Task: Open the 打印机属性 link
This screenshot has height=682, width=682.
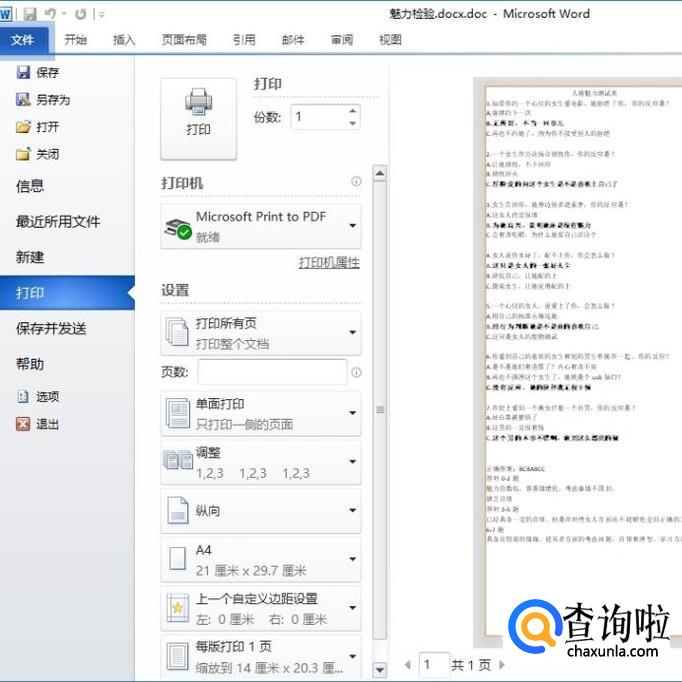Action: point(329,263)
